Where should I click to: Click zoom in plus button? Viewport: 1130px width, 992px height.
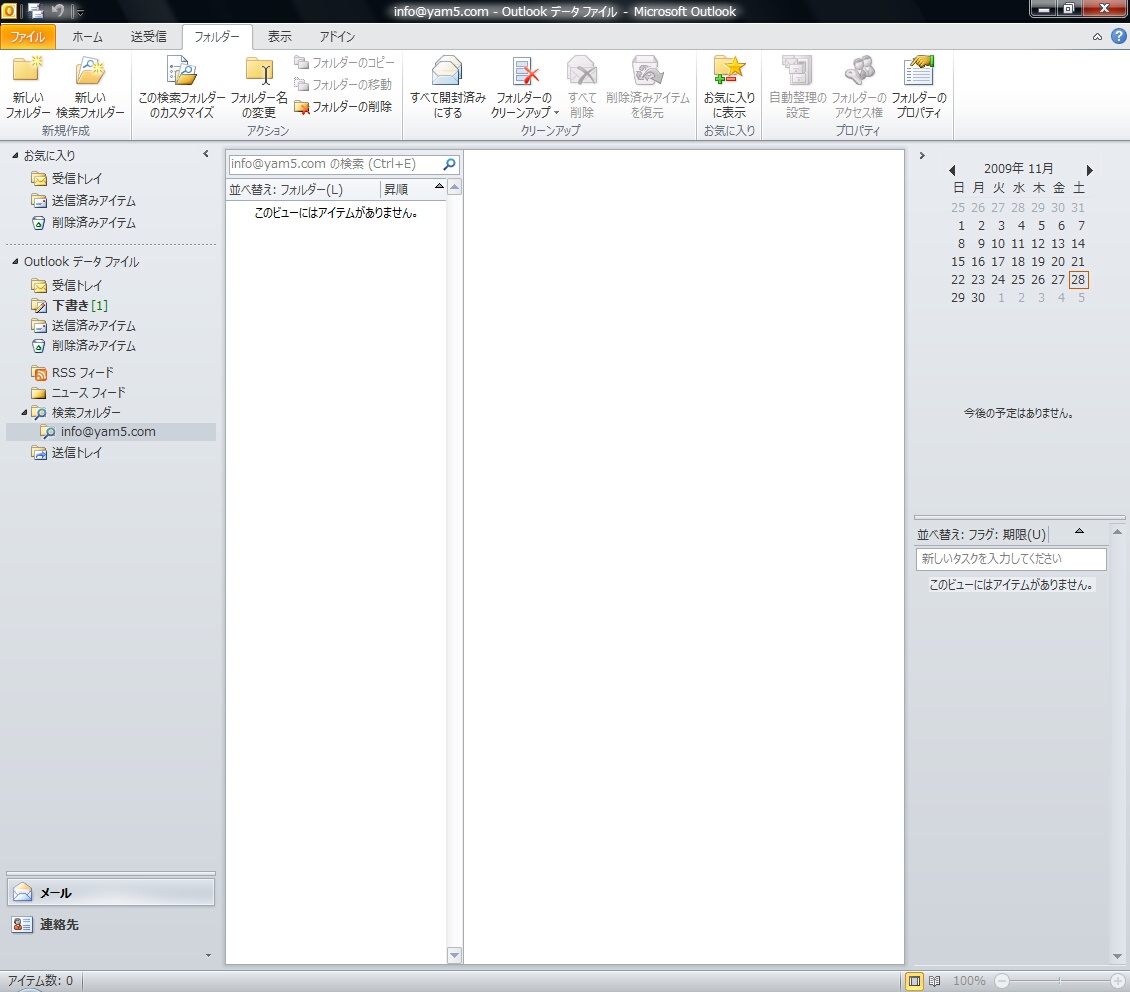click(x=1118, y=980)
